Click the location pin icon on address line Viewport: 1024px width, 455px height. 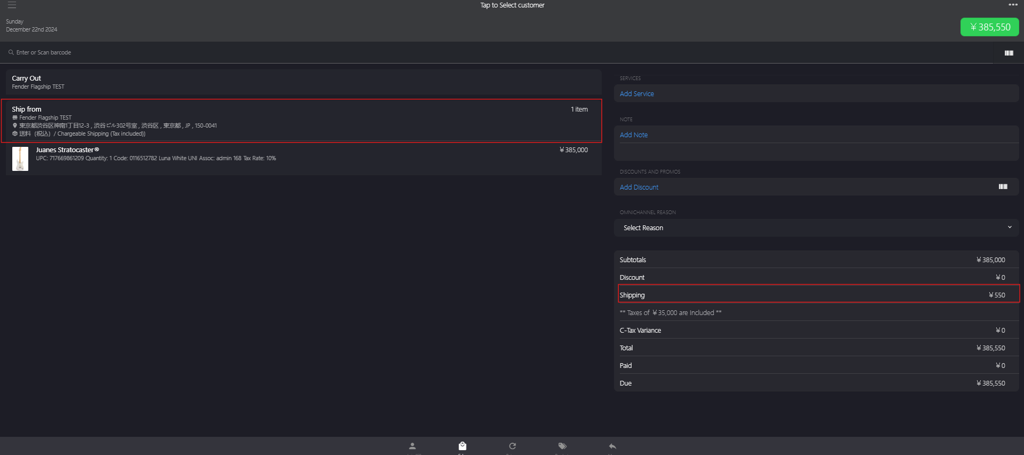click(x=14, y=125)
